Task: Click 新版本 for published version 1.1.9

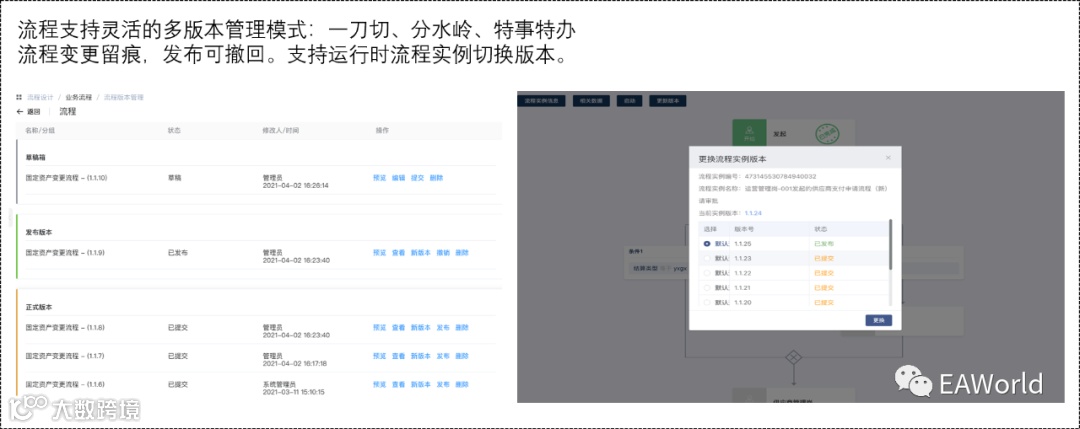Action: pyautogui.click(x=420, y=253)
